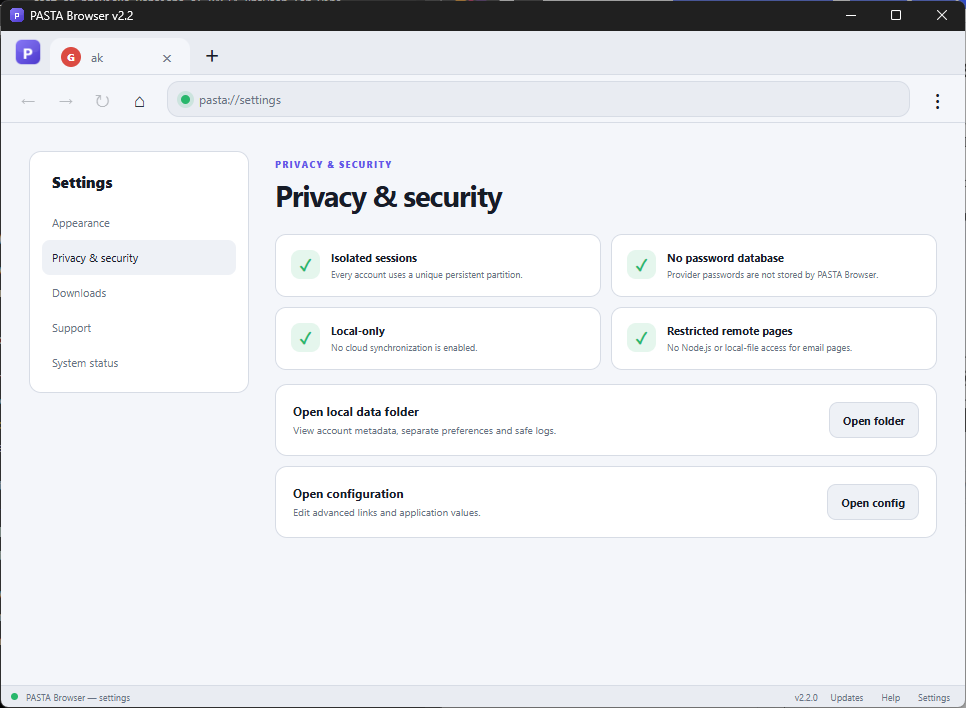This screenshot has height=708, width=966.
Task: Click 'Restricted remote pages' card title
Action: click(x=729, y=331)
